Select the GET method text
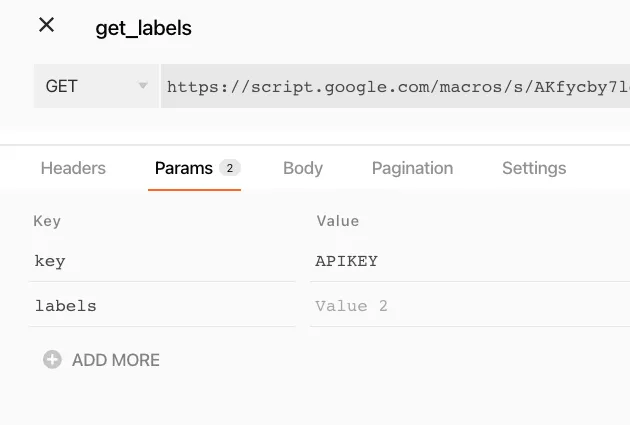The width and height of the screenshot is (630, 425). tap(62, 87)
